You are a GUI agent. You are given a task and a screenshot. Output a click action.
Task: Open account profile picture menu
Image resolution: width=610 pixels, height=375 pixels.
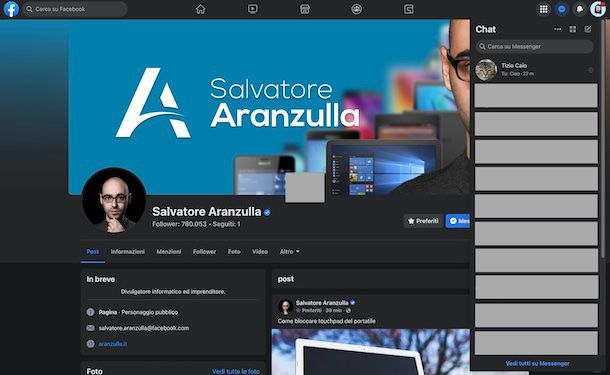tap(598, 9)
